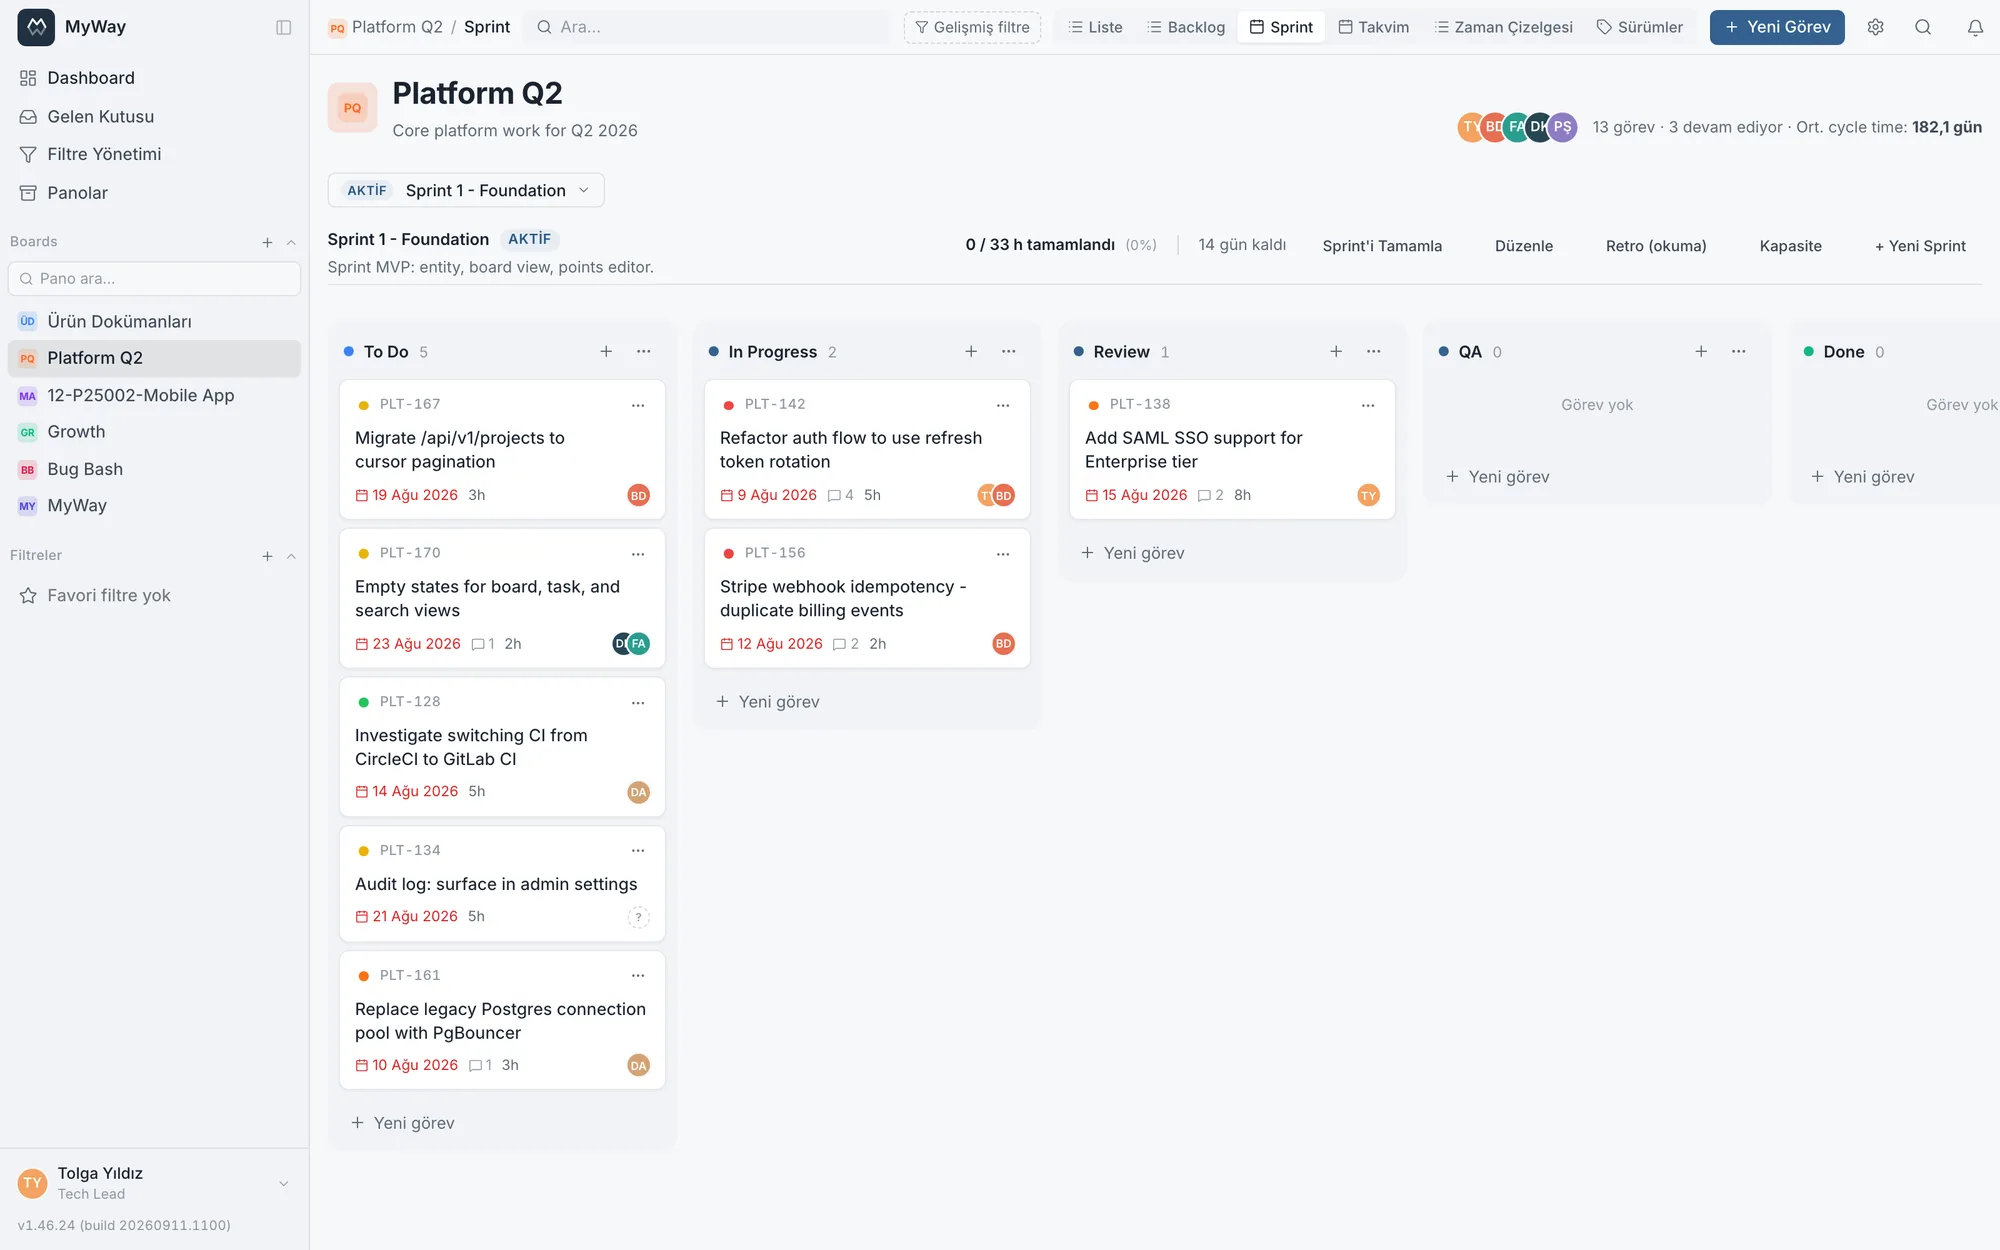Add a new filter with Filtreler plus icon
Image resolution: width=2000 pixels, height=1250 pixels.
click(267, 556)
